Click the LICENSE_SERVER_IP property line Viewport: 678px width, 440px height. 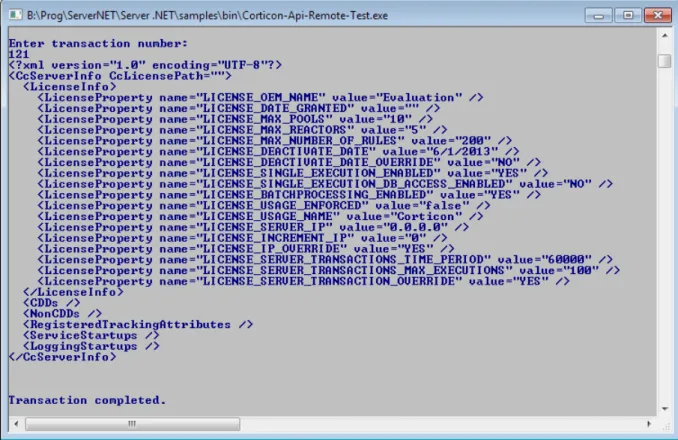pyautogui.click(x=253, y=227)
